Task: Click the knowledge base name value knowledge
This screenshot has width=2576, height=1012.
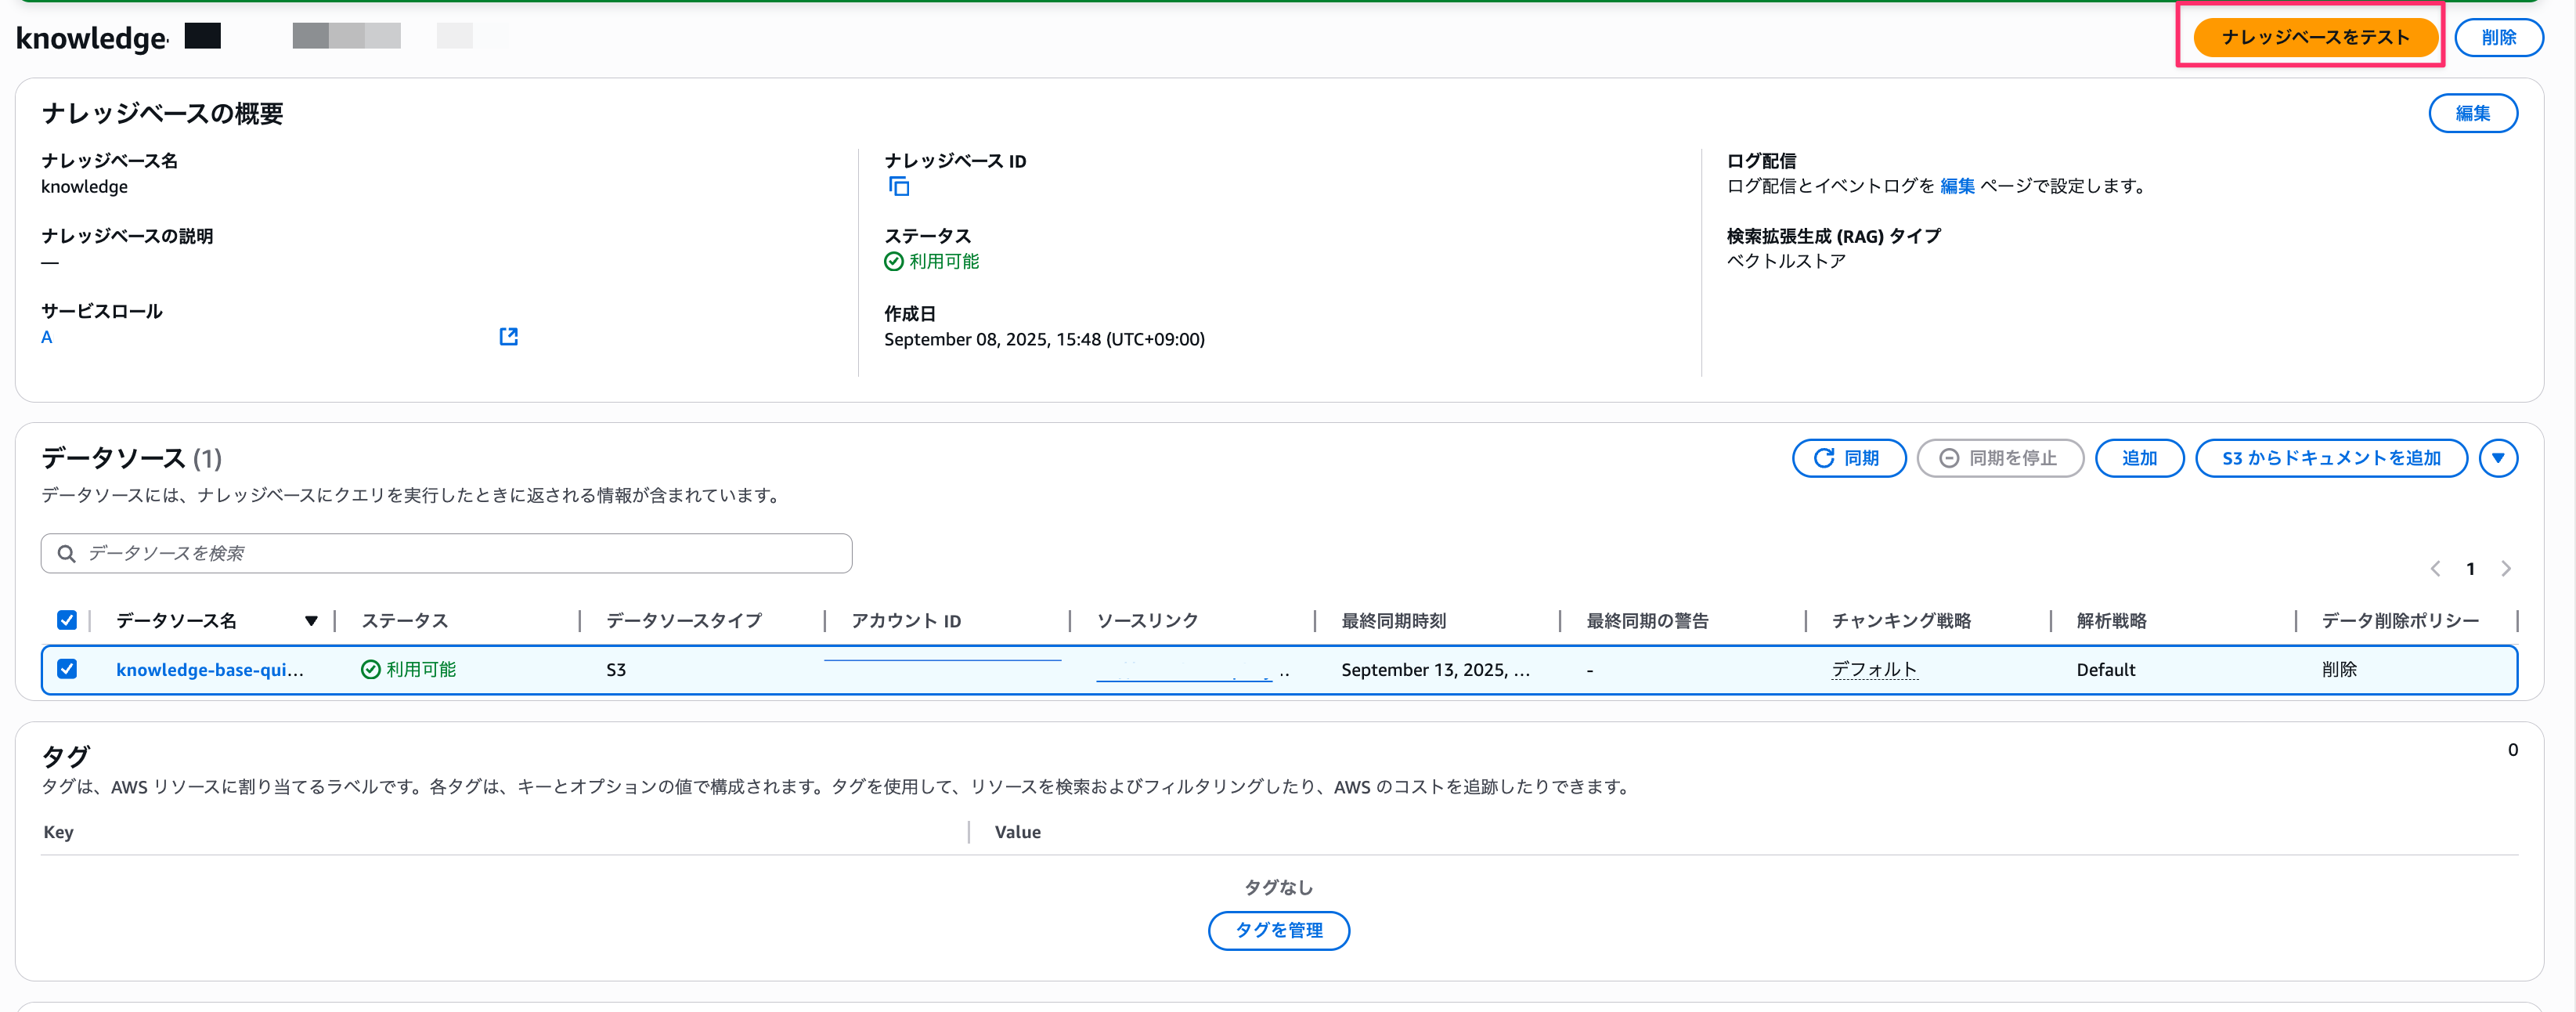Action: [84, 187]
